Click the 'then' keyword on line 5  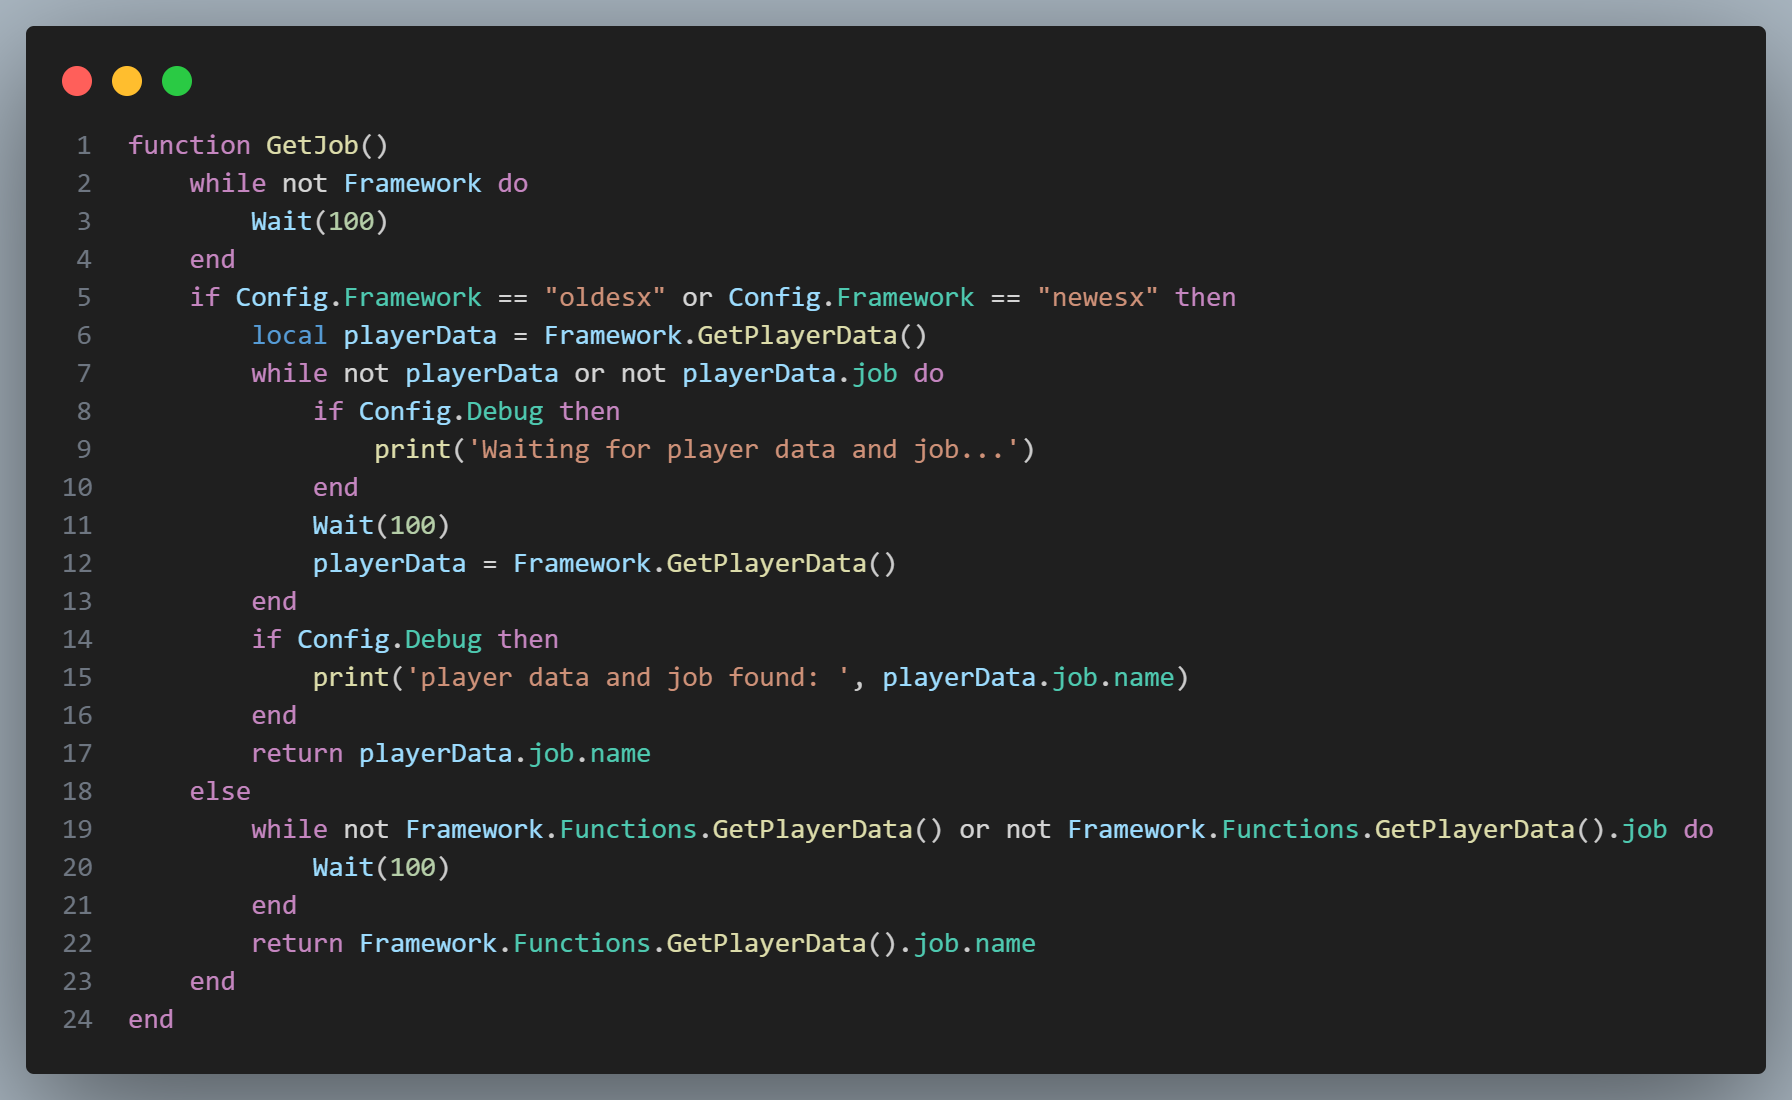[1205, 298]
